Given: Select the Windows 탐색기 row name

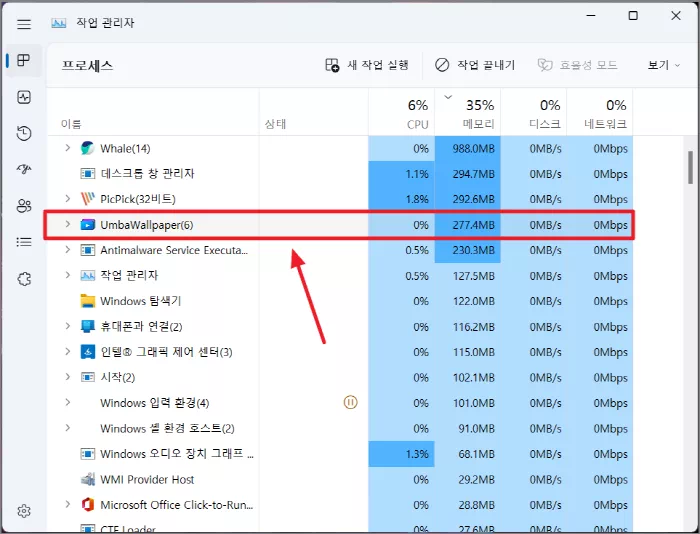Looking at the screenshot, I should pos(141,301).
